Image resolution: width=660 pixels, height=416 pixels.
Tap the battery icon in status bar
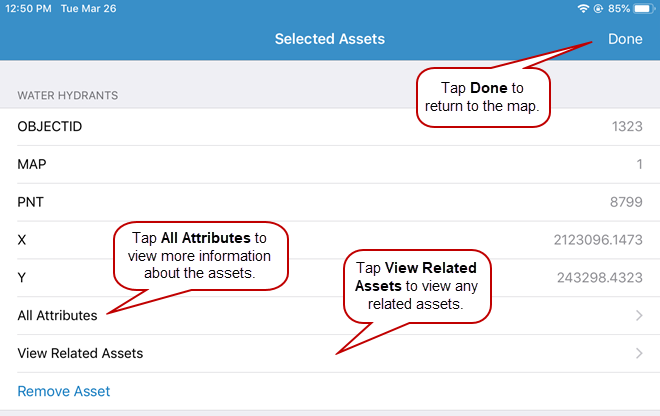tap(645, 8)
